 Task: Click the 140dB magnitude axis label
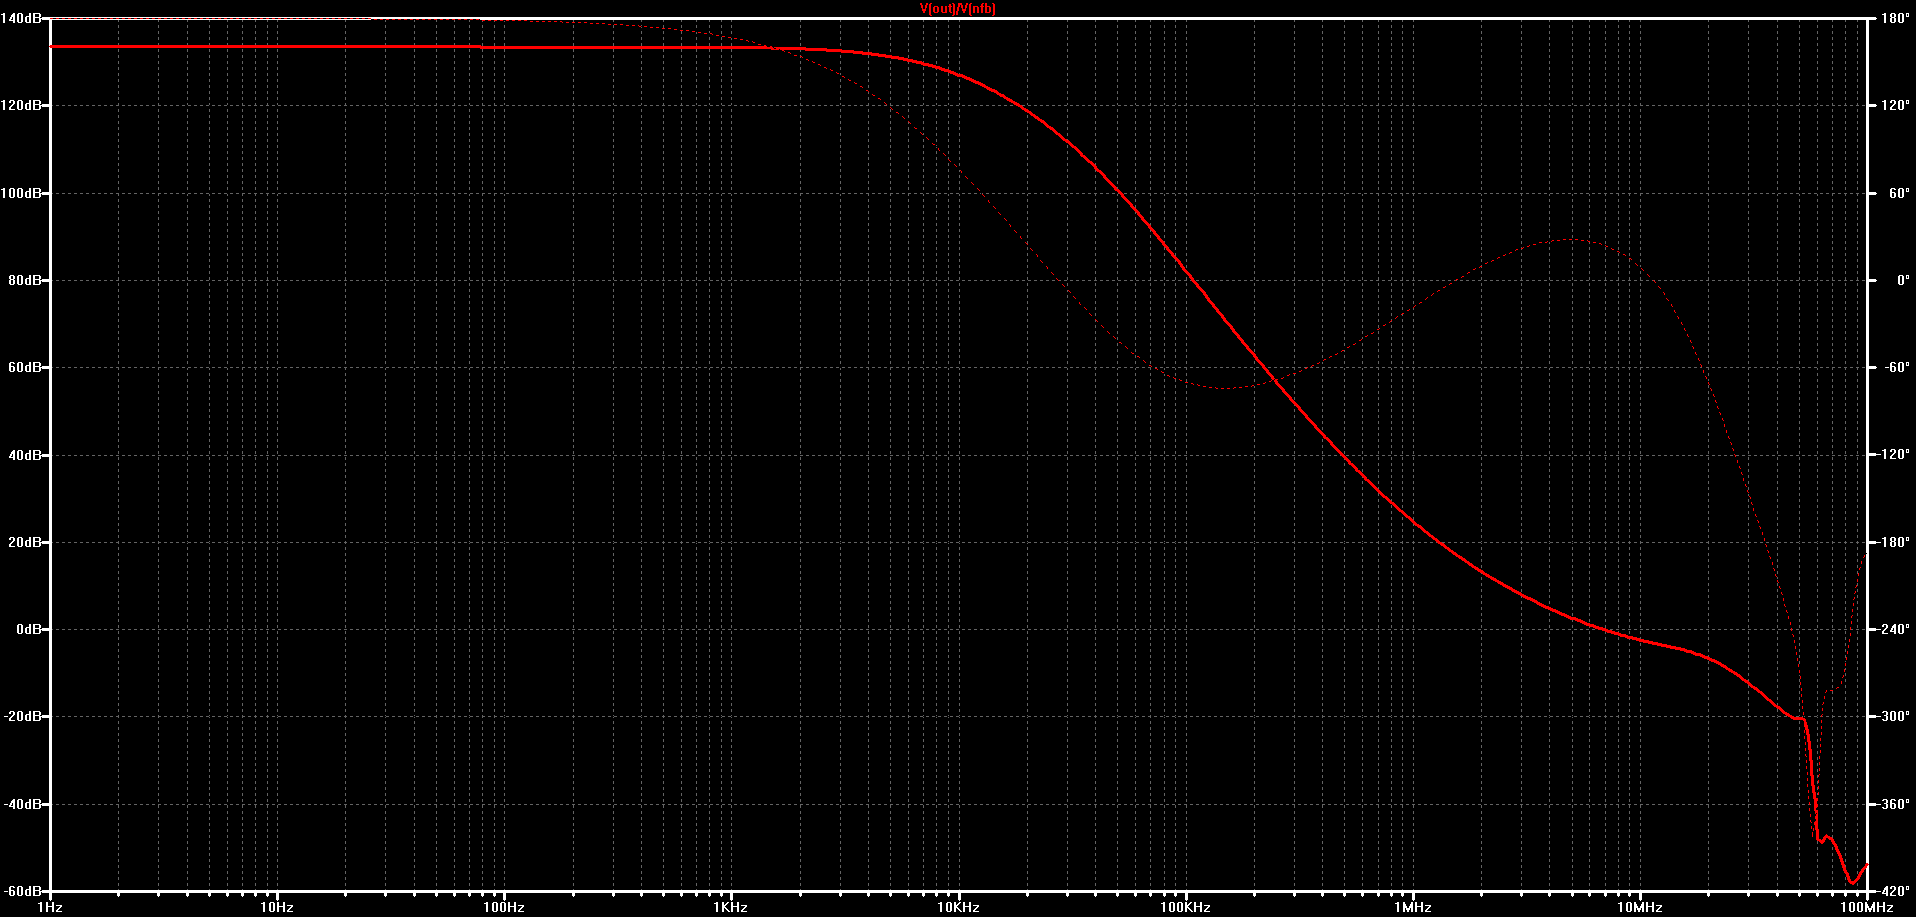click(21, 19)
